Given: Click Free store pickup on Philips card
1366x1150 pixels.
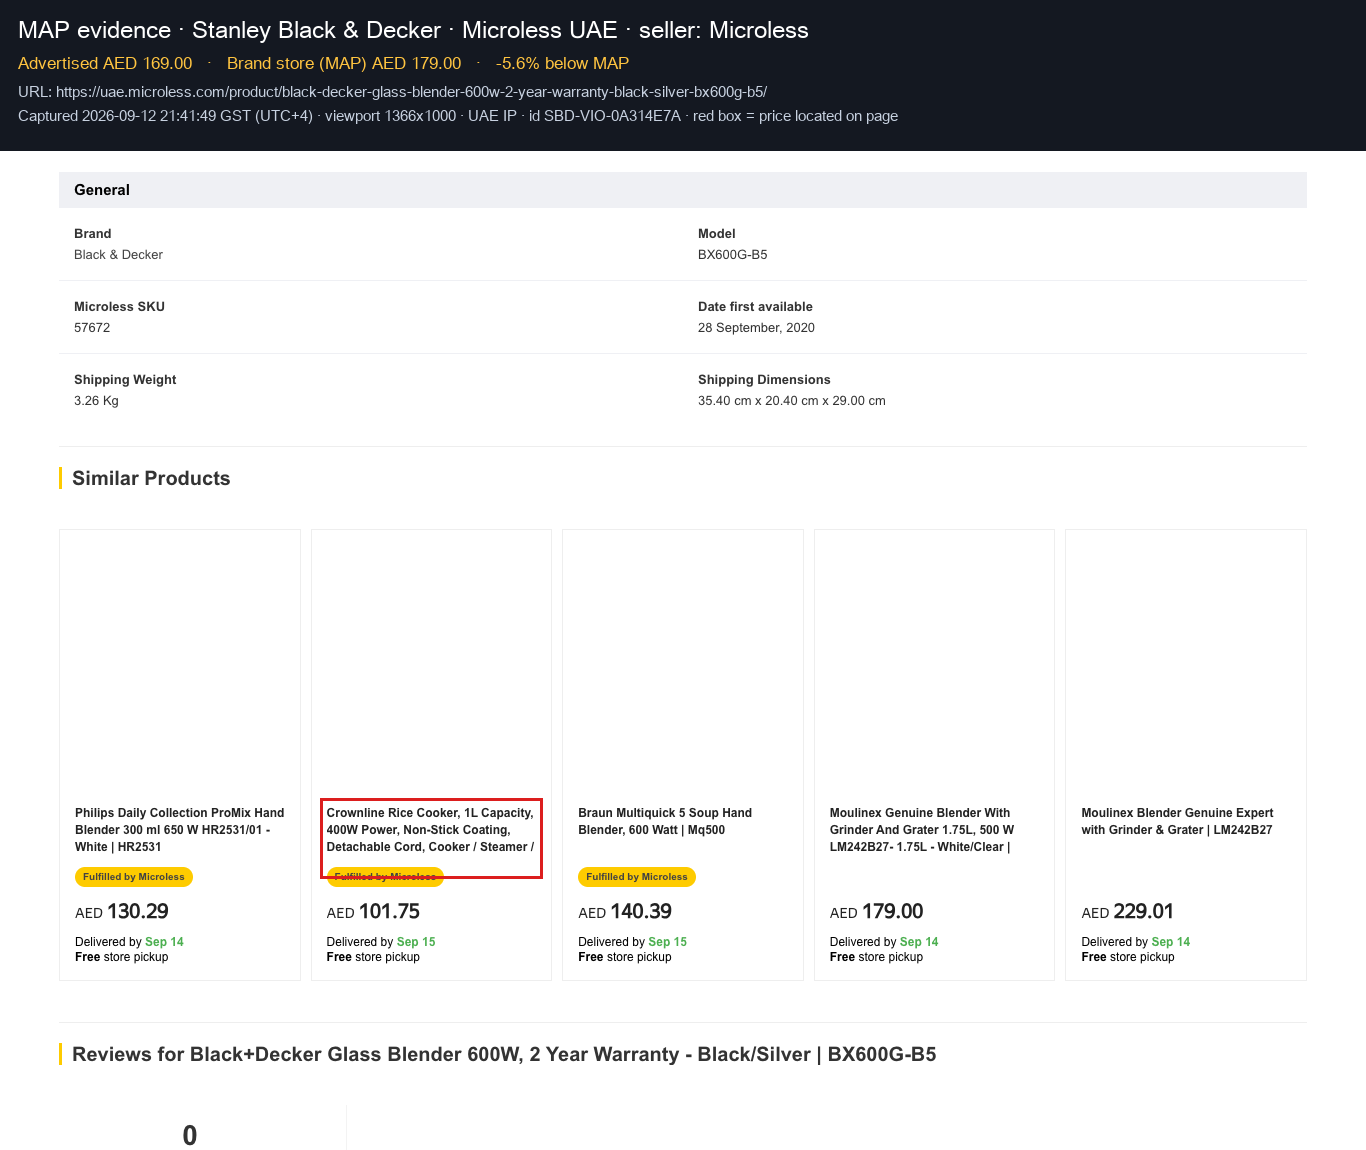Looking at the screenshot, I should tap(122, 957).
